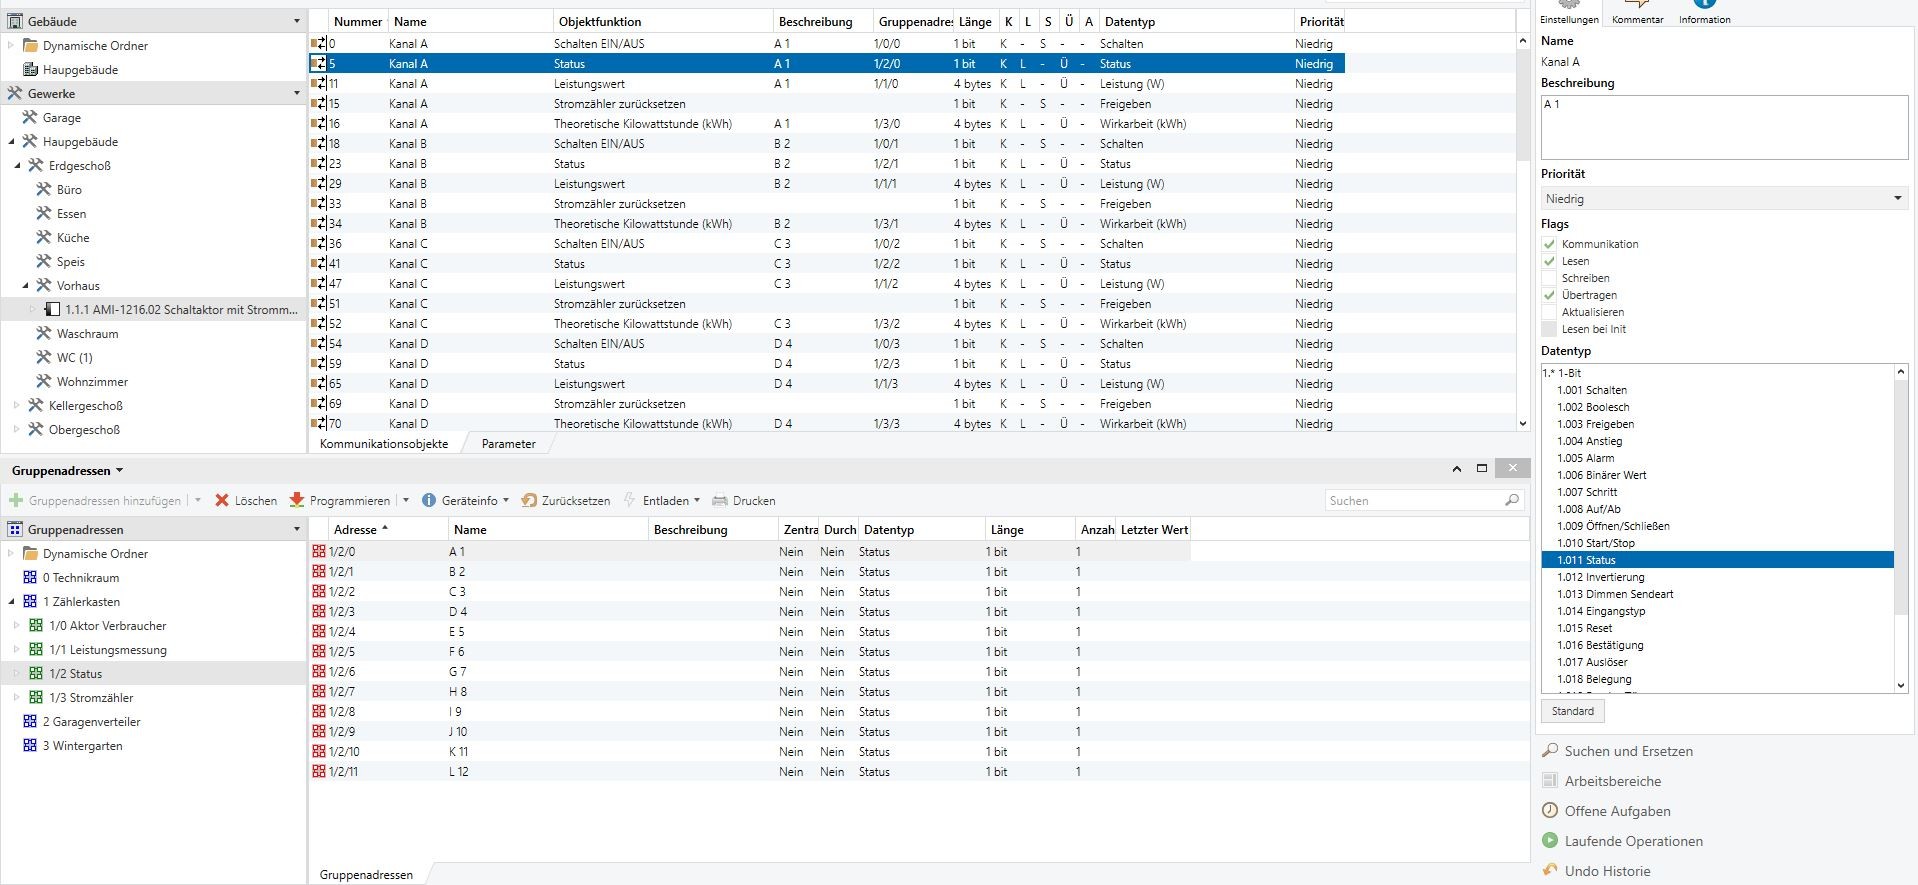Select datatype 1.001 Schalten in list
The width and height of the screenshot is (1918, 885).
1591,390
